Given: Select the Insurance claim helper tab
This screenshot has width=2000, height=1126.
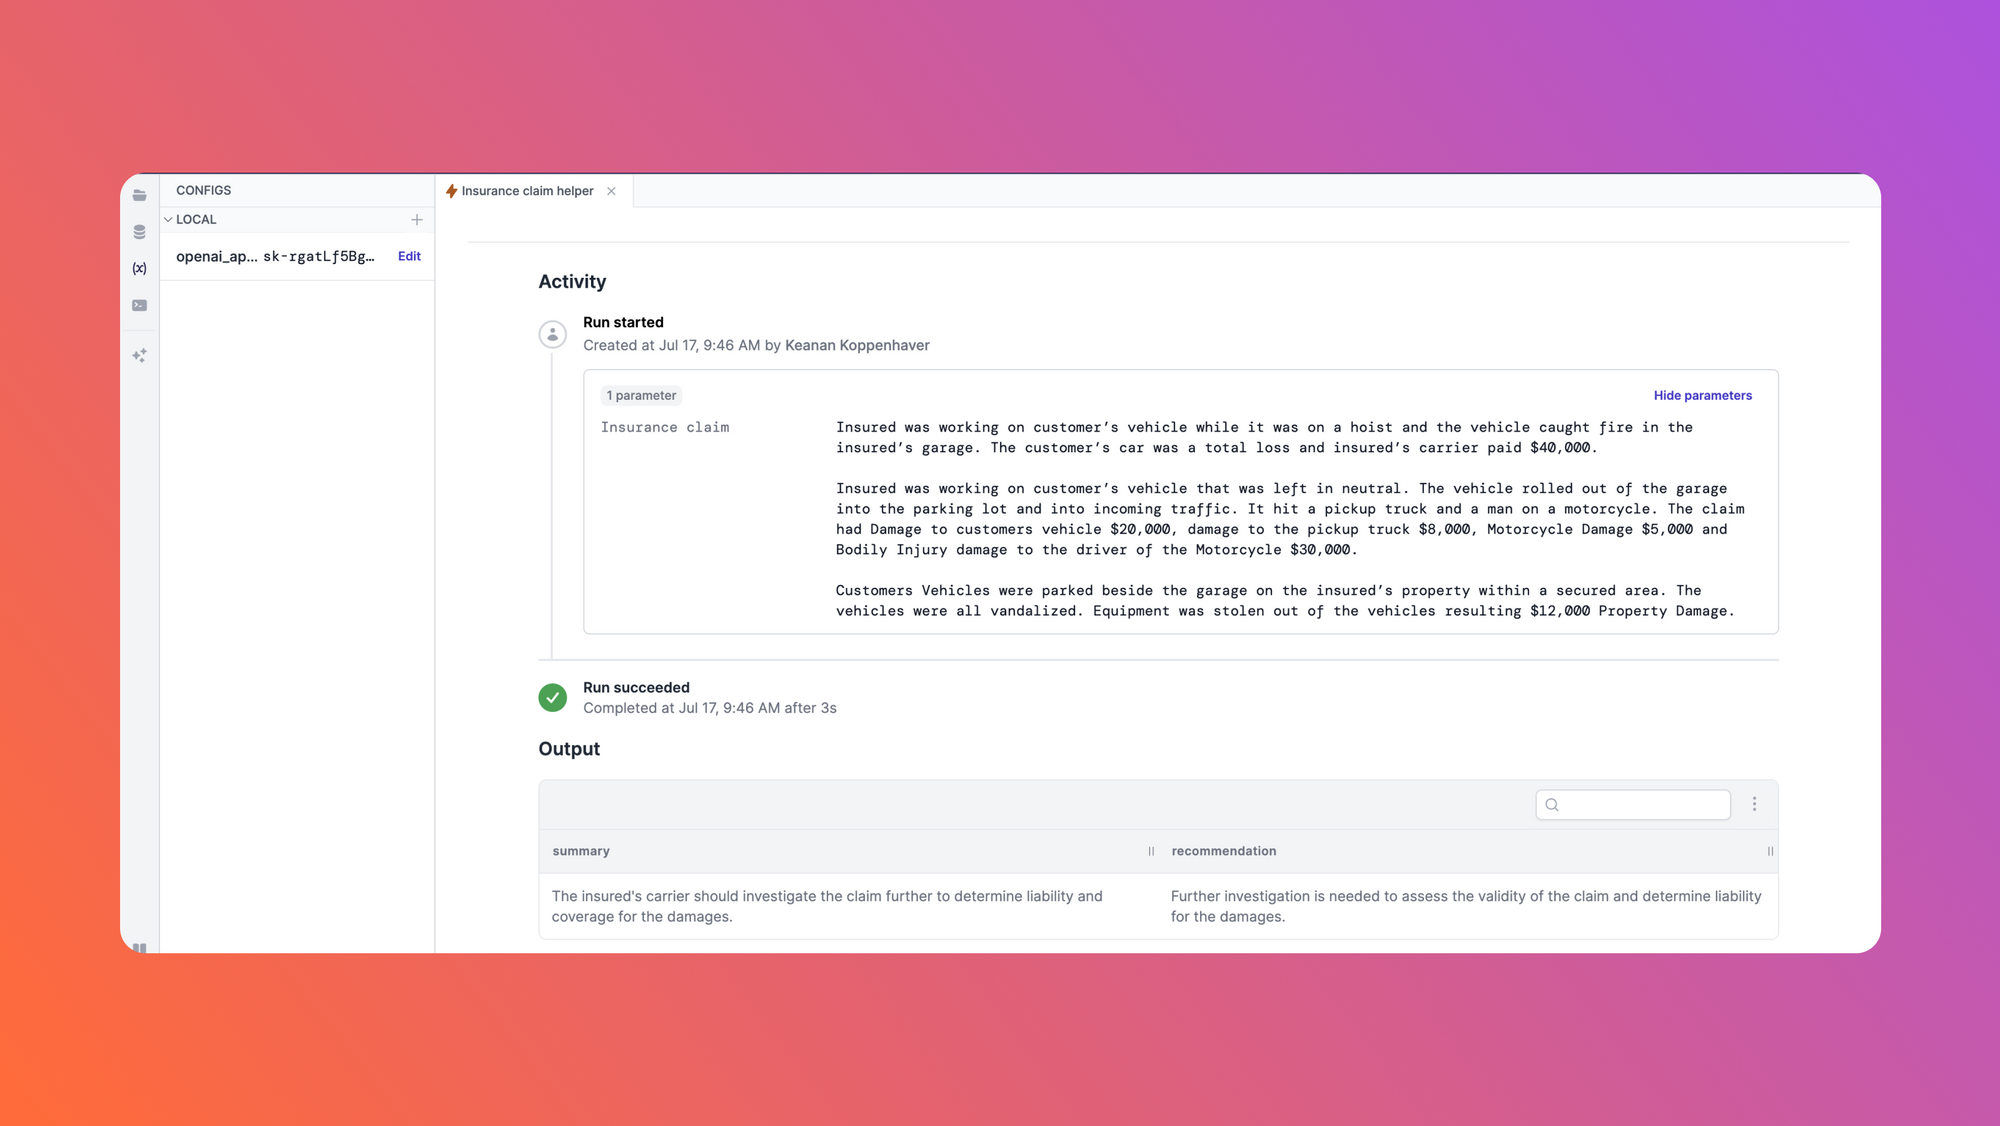Looking at the screenshot, I should click(x=527, y=189).
